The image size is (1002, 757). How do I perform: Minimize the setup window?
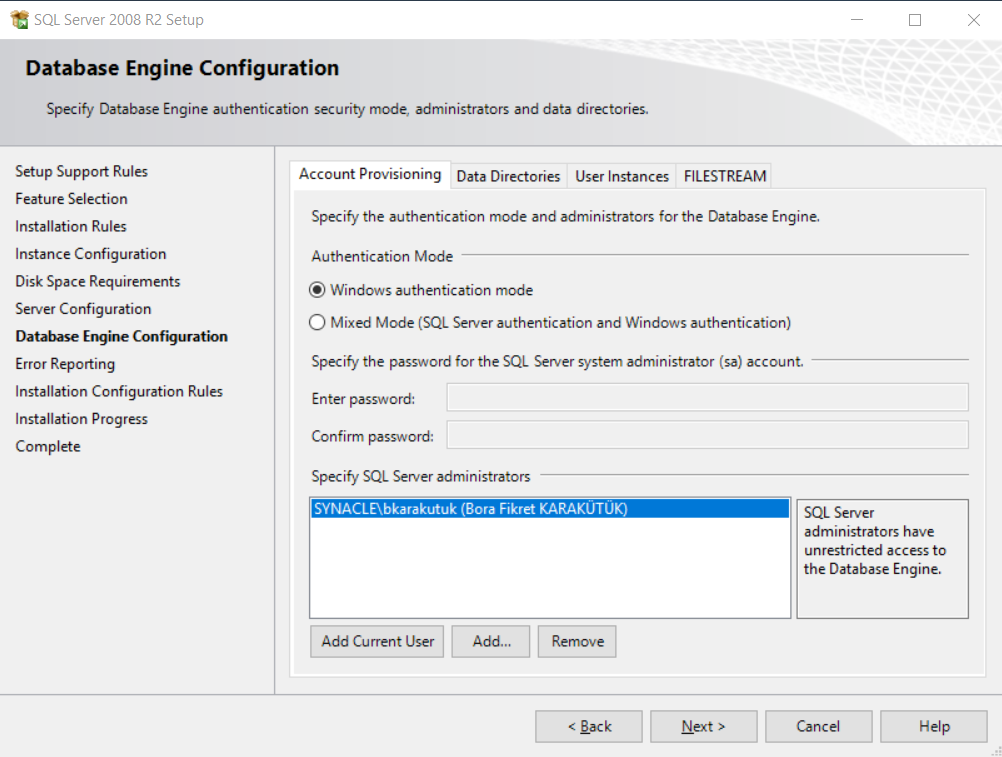tap(857, 20)
